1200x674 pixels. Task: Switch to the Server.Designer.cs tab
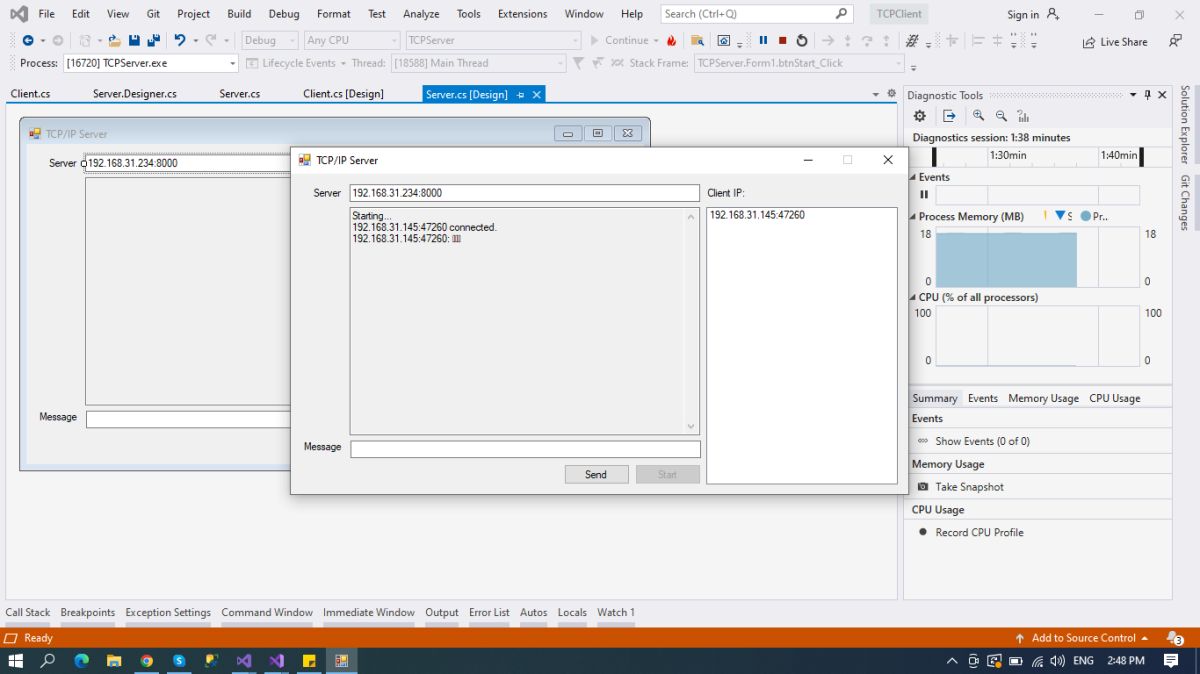135,94
